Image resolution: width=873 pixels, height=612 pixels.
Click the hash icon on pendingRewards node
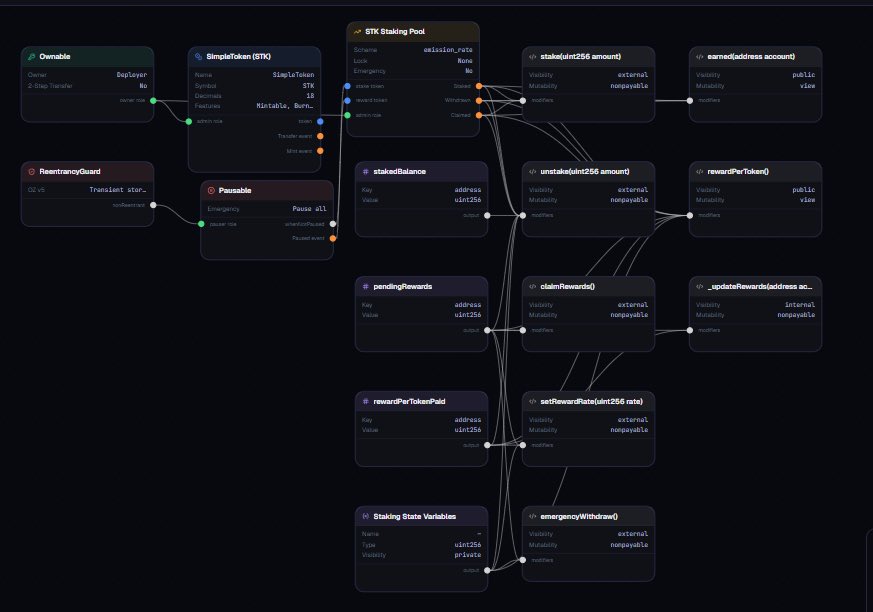click(x=366, y=286)
